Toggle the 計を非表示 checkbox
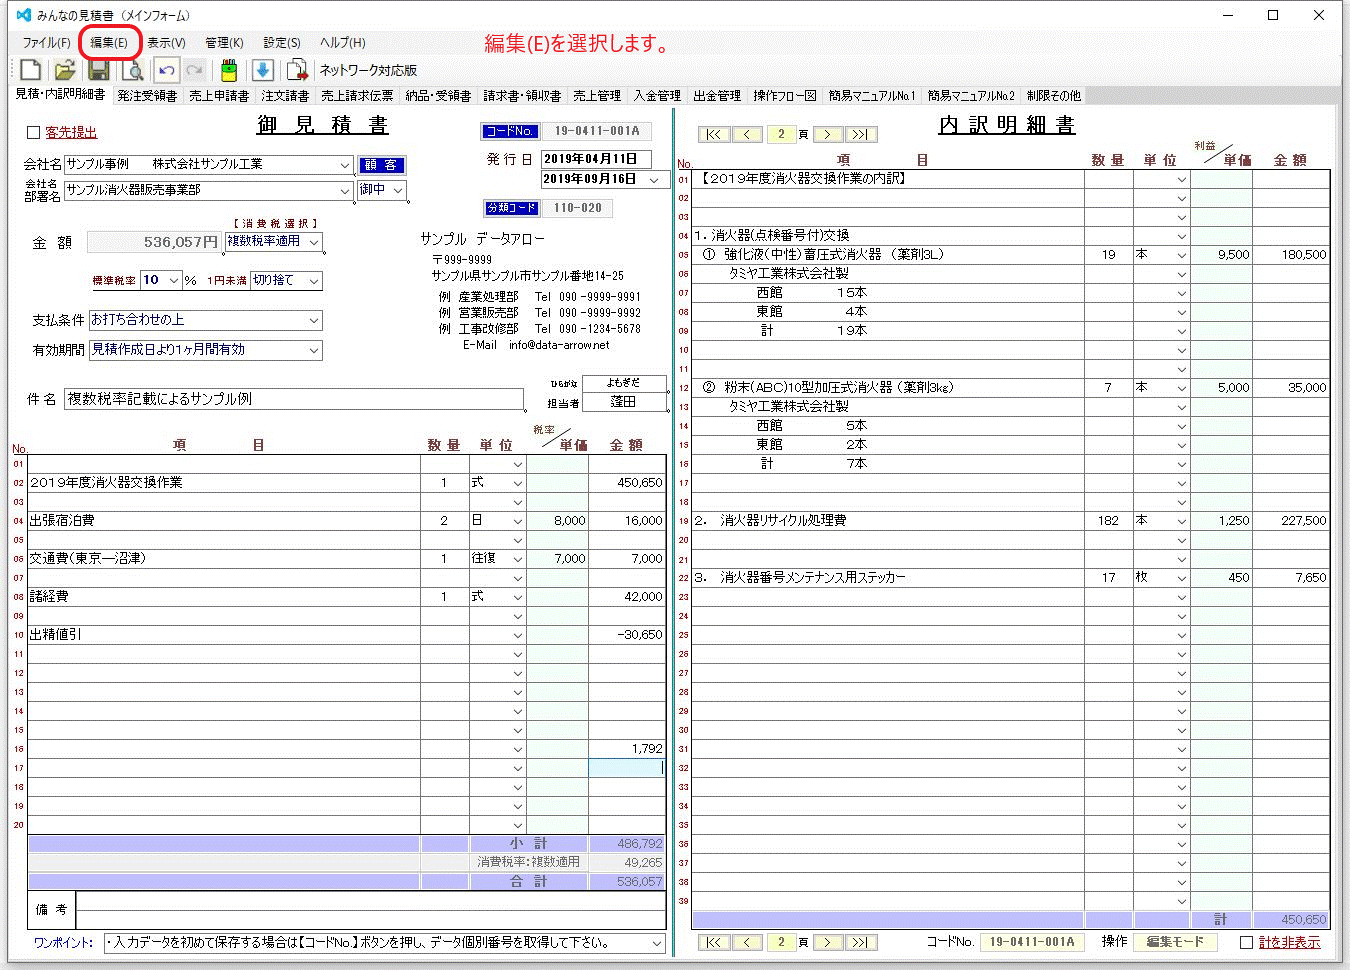This screenshot has height=970, width=1350. click(x=1246, y=942)
